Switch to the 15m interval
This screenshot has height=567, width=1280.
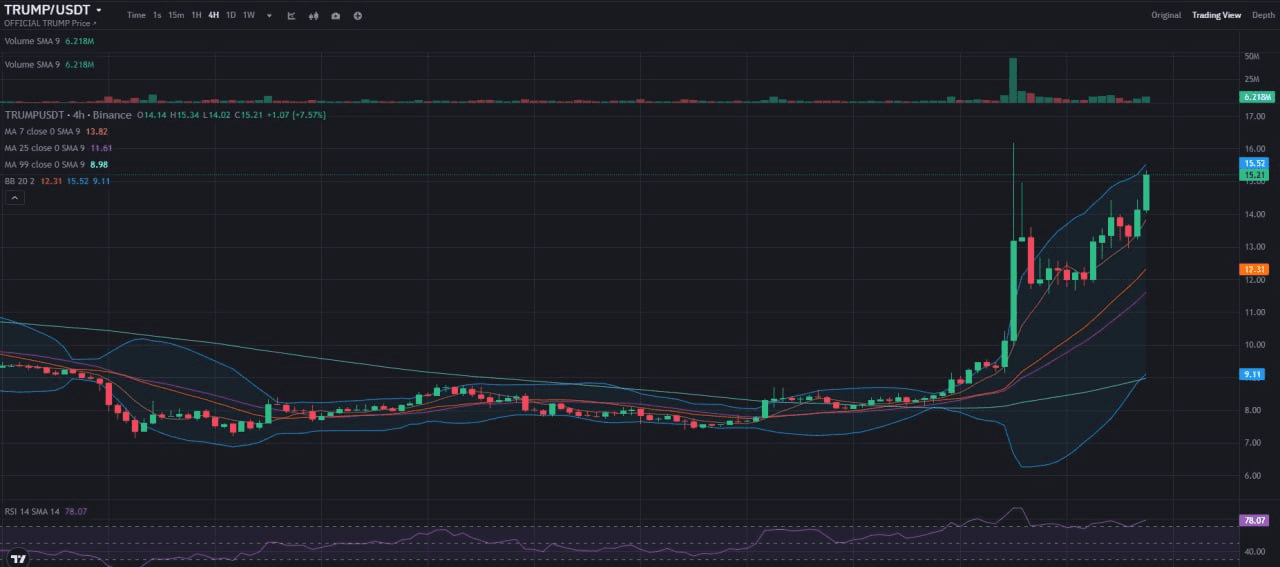pyautogui.click(x=176, y=15)
